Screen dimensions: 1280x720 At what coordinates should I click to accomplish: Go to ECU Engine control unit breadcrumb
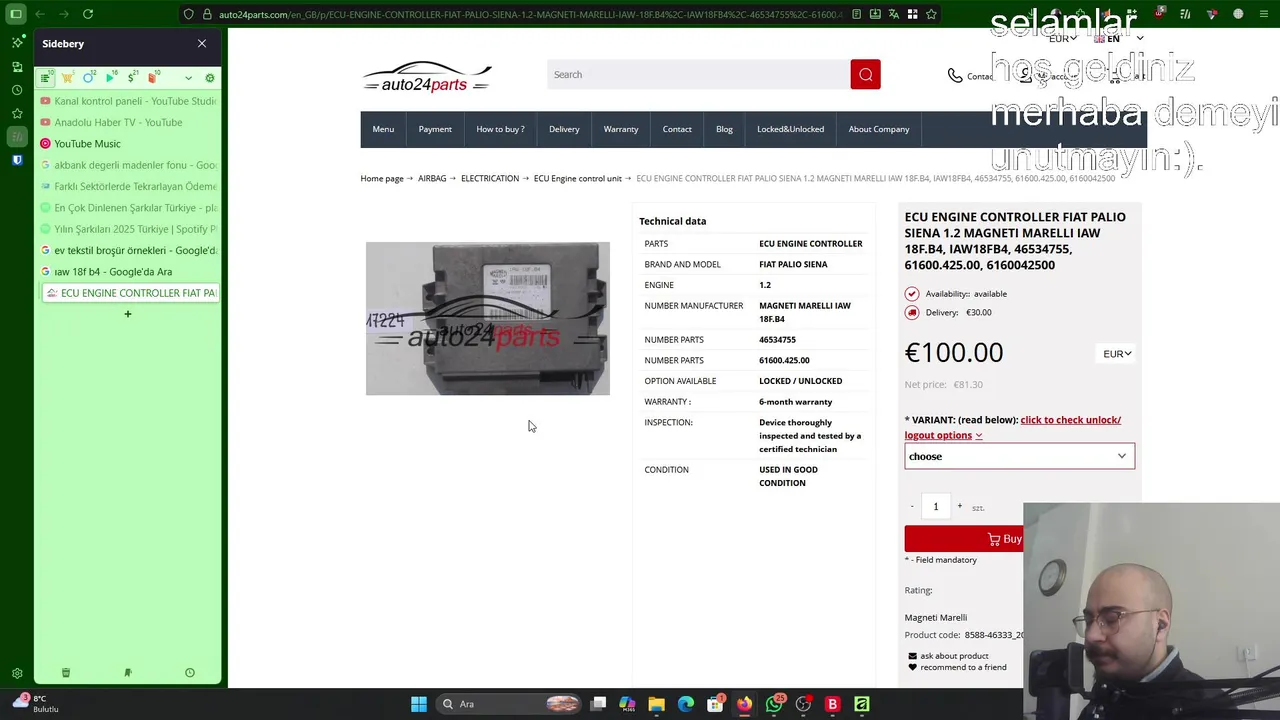pos(578,178)
